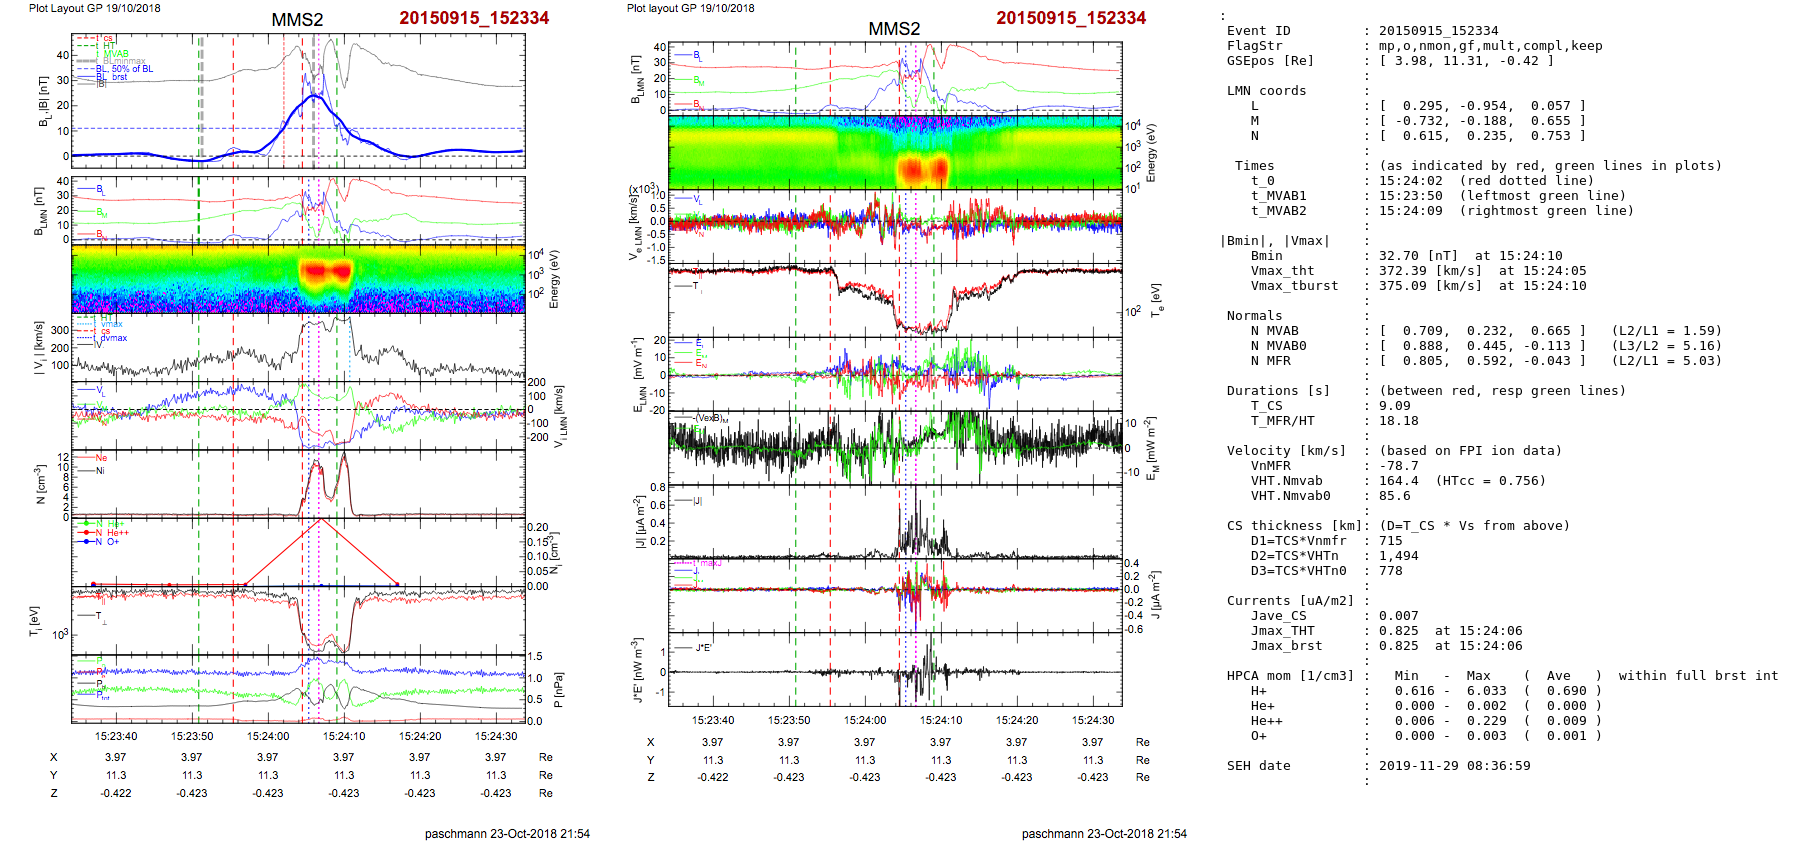Click the 'D1=TCS*Vnmfr' thickness label

pyautogui.click(x=1299, y=541)
